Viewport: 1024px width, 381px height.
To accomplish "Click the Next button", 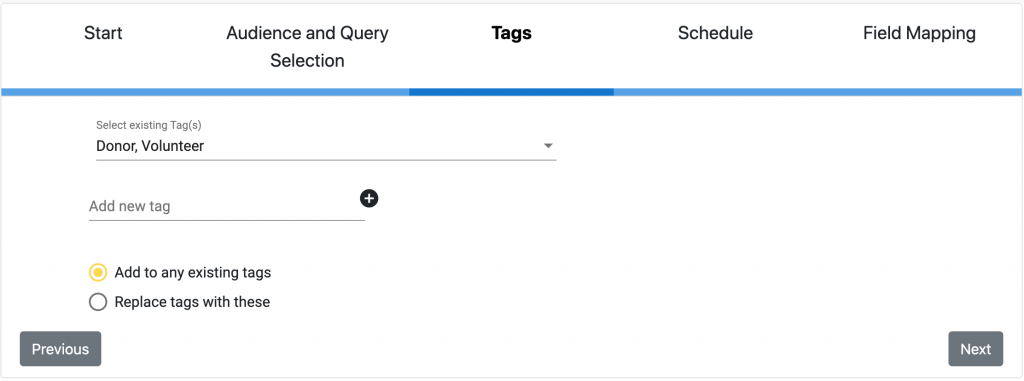I will click(976, 349).
